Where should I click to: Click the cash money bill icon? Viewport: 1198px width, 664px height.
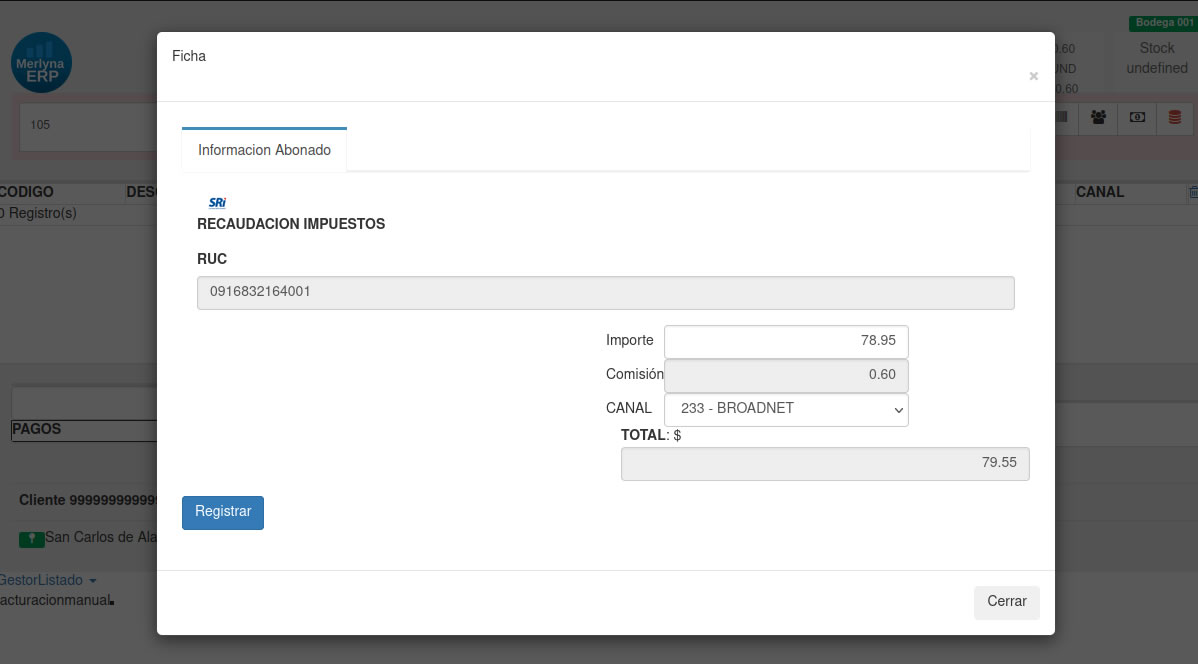1137,117
